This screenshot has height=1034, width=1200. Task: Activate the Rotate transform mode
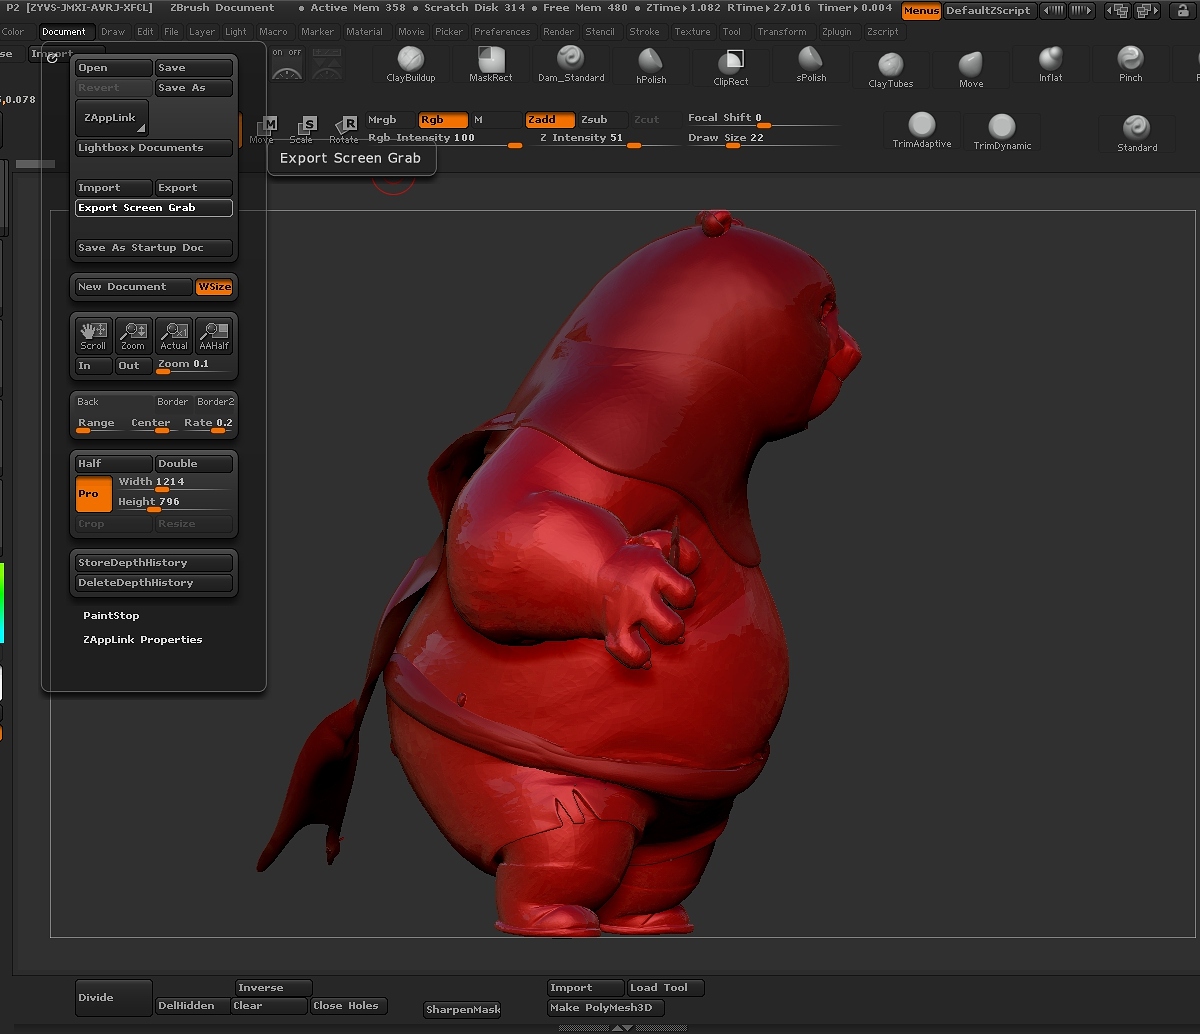coord(343,130)
